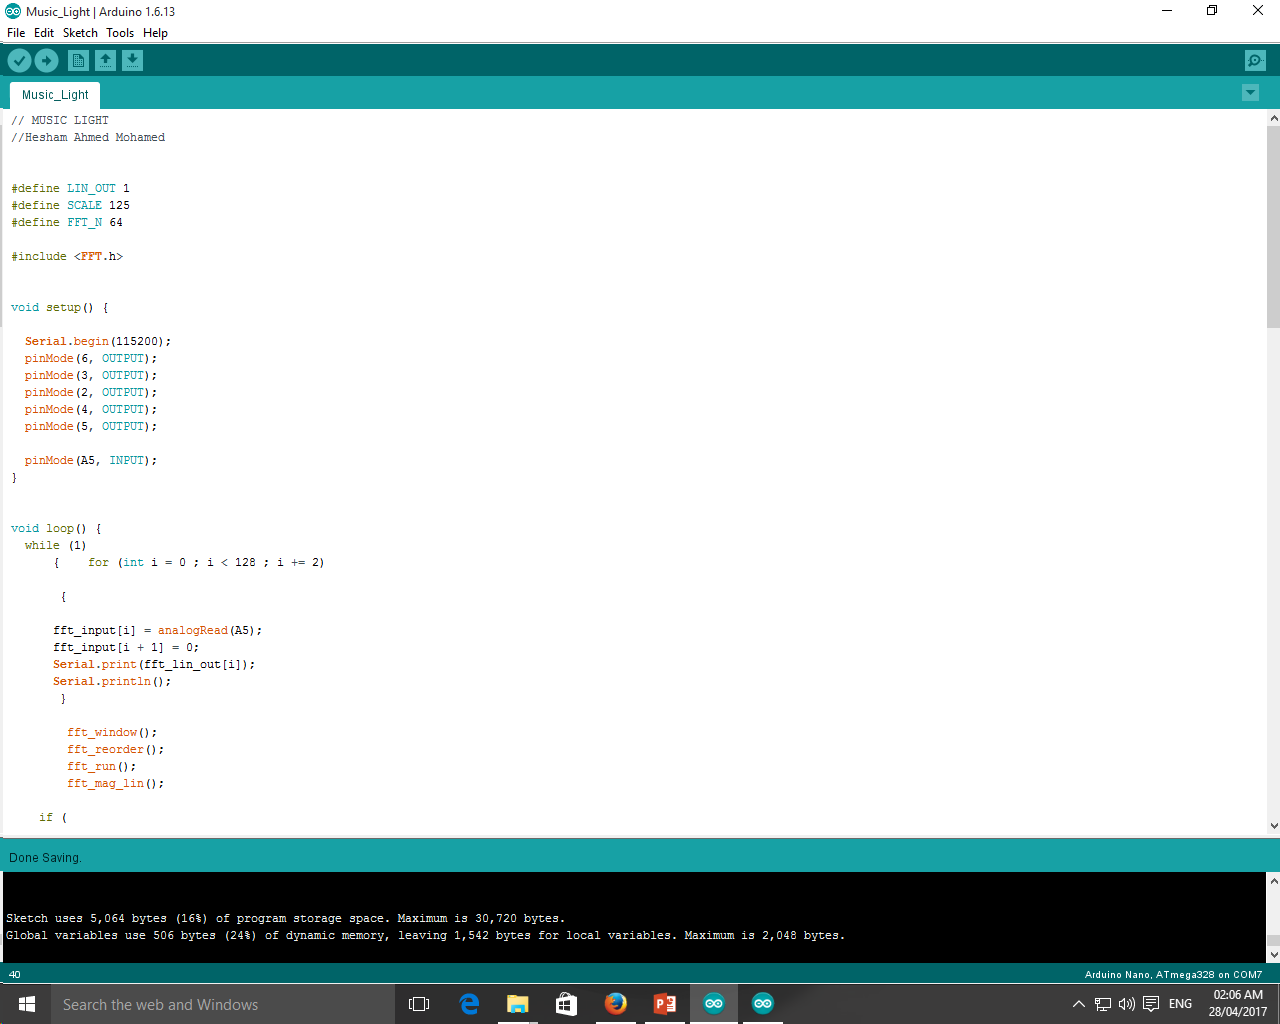Verify the sketch with the checkmark icon
This screenshot has width=1280, height=1024.
[x=19, y=60]
